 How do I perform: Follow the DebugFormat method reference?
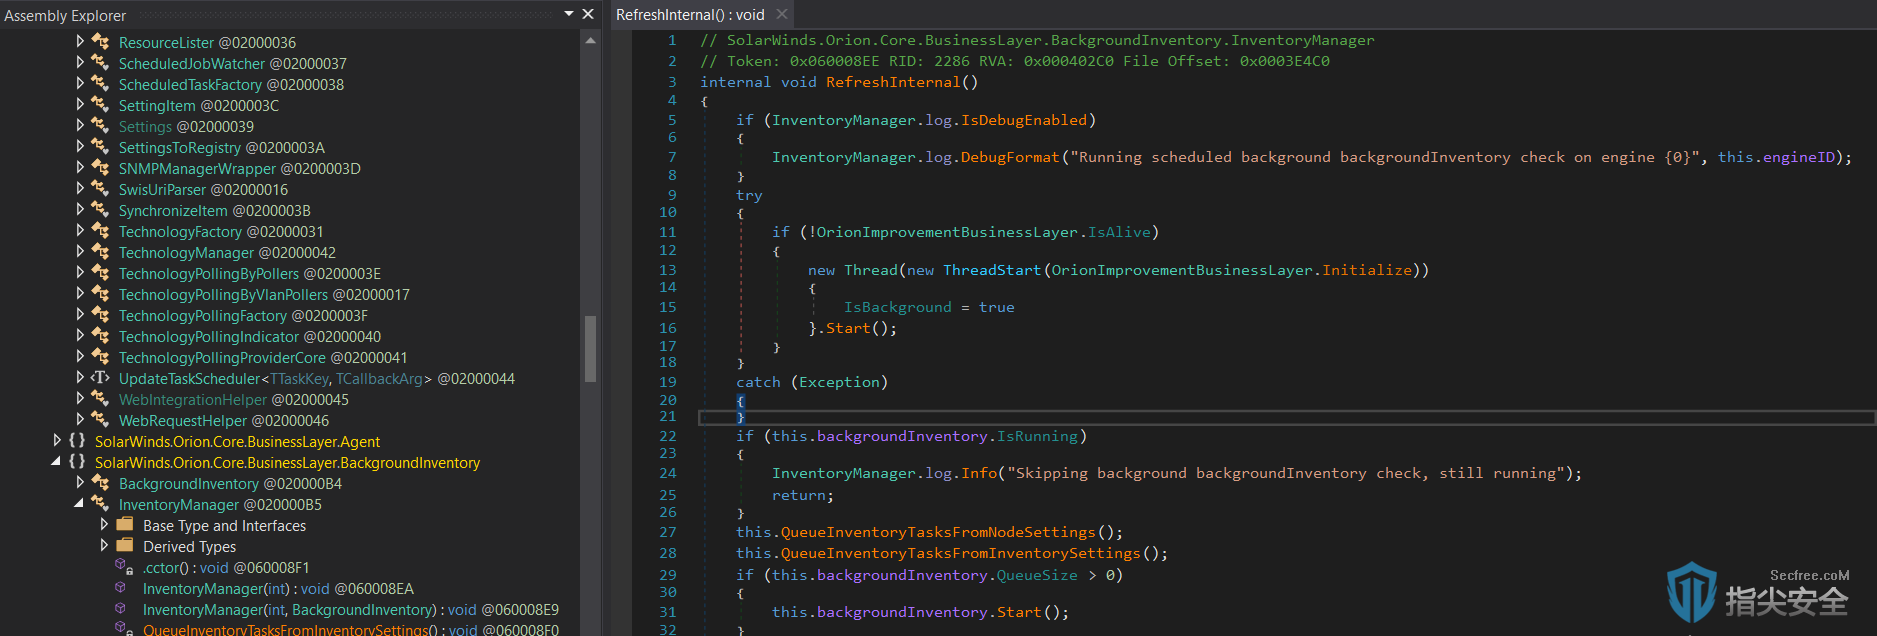pos(1010,157)
